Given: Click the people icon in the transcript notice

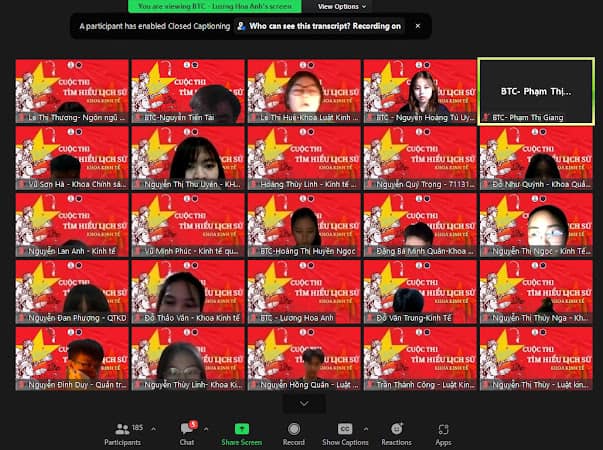Looking at the screenshot, I should pos(241,26).
